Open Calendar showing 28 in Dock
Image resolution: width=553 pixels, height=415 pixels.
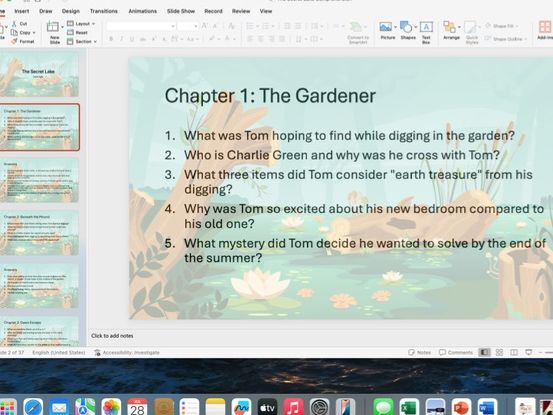[x=137, y=407]
